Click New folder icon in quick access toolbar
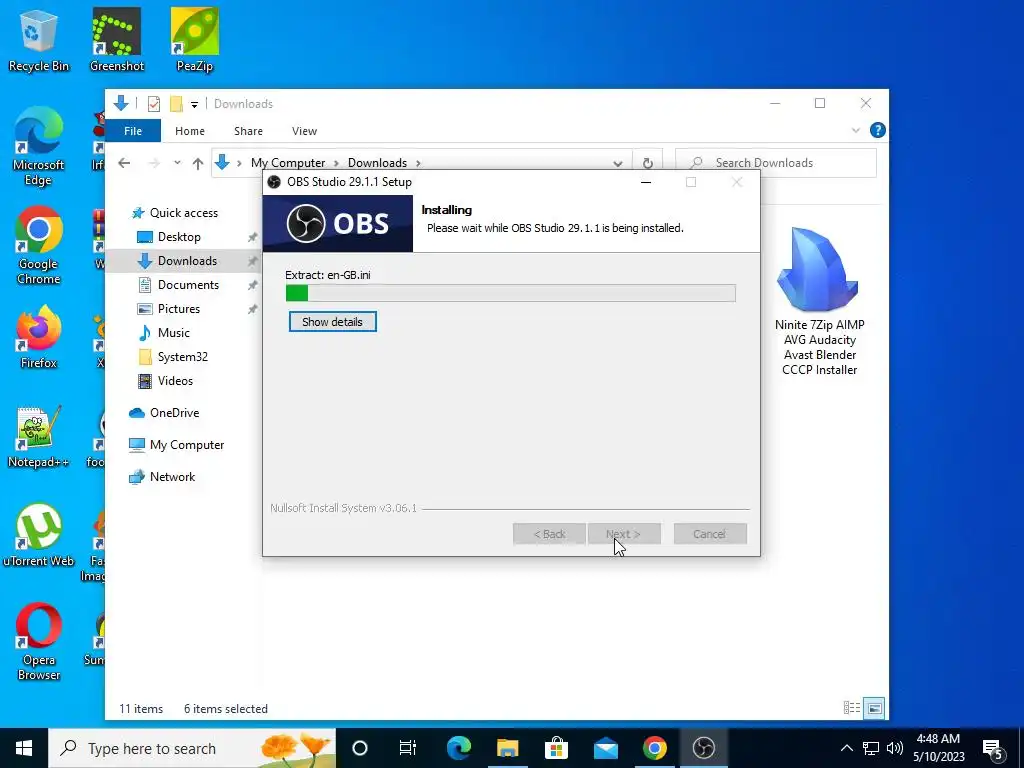Screen dimensions: 1024x768 [176, 104]
